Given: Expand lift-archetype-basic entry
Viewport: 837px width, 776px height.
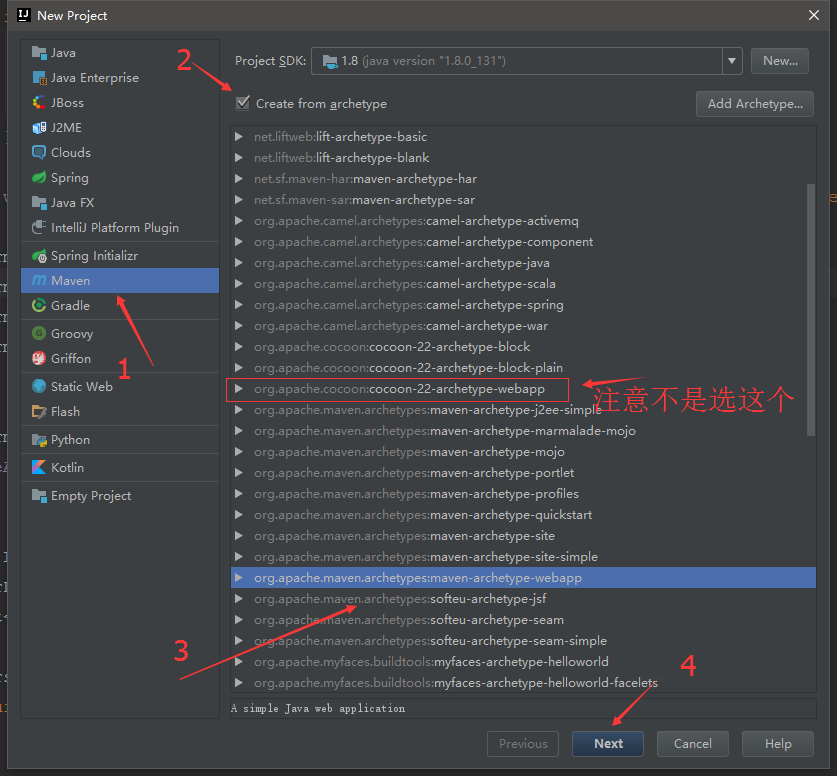Looking at the screenshot, I should click(239, 137).
